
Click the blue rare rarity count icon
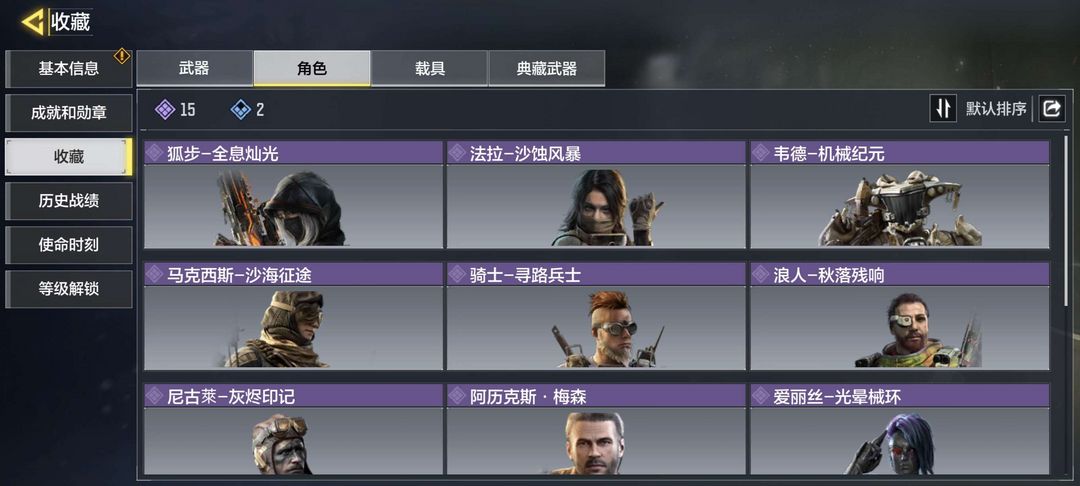click(x=240, y=109)
